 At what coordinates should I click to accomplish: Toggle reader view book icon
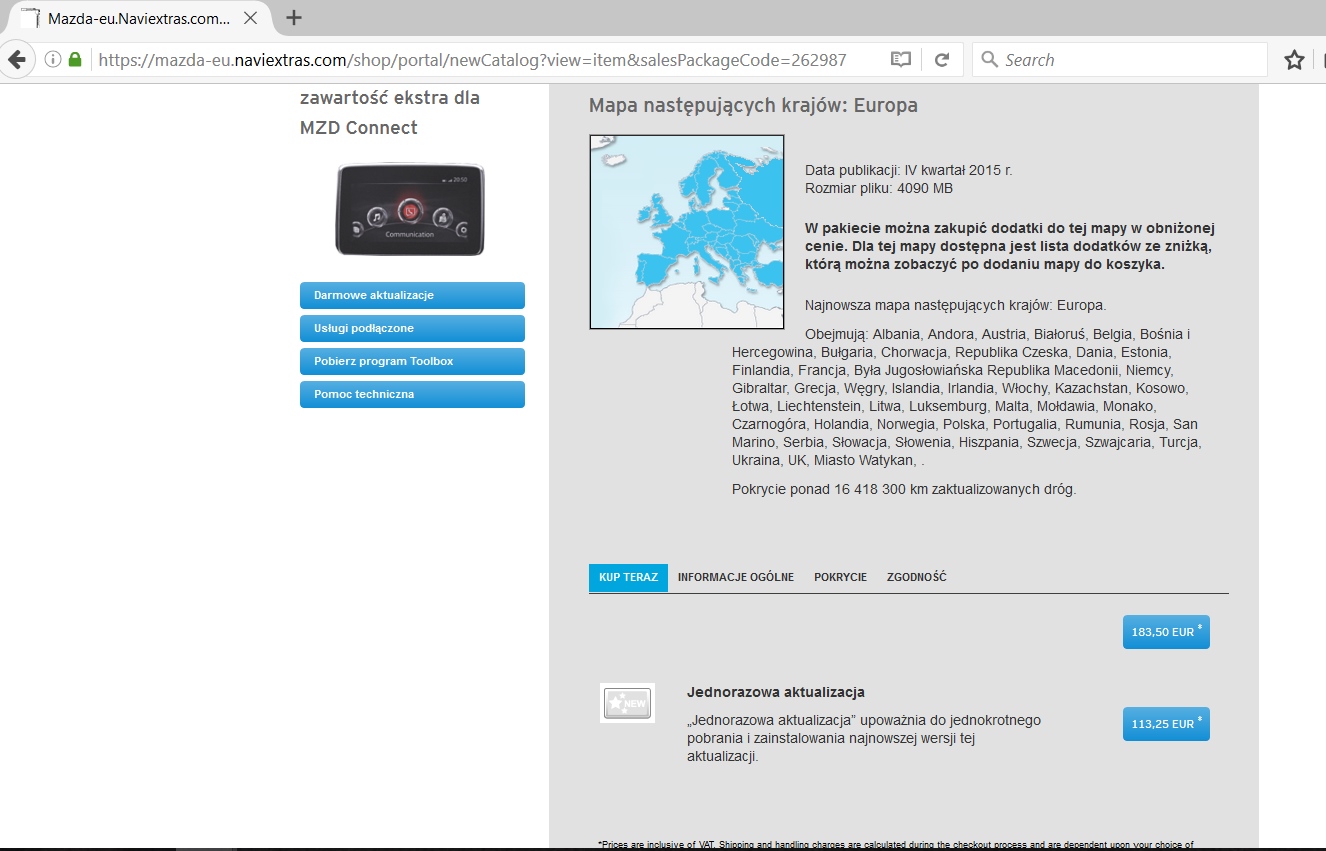(x=901, y=60)
